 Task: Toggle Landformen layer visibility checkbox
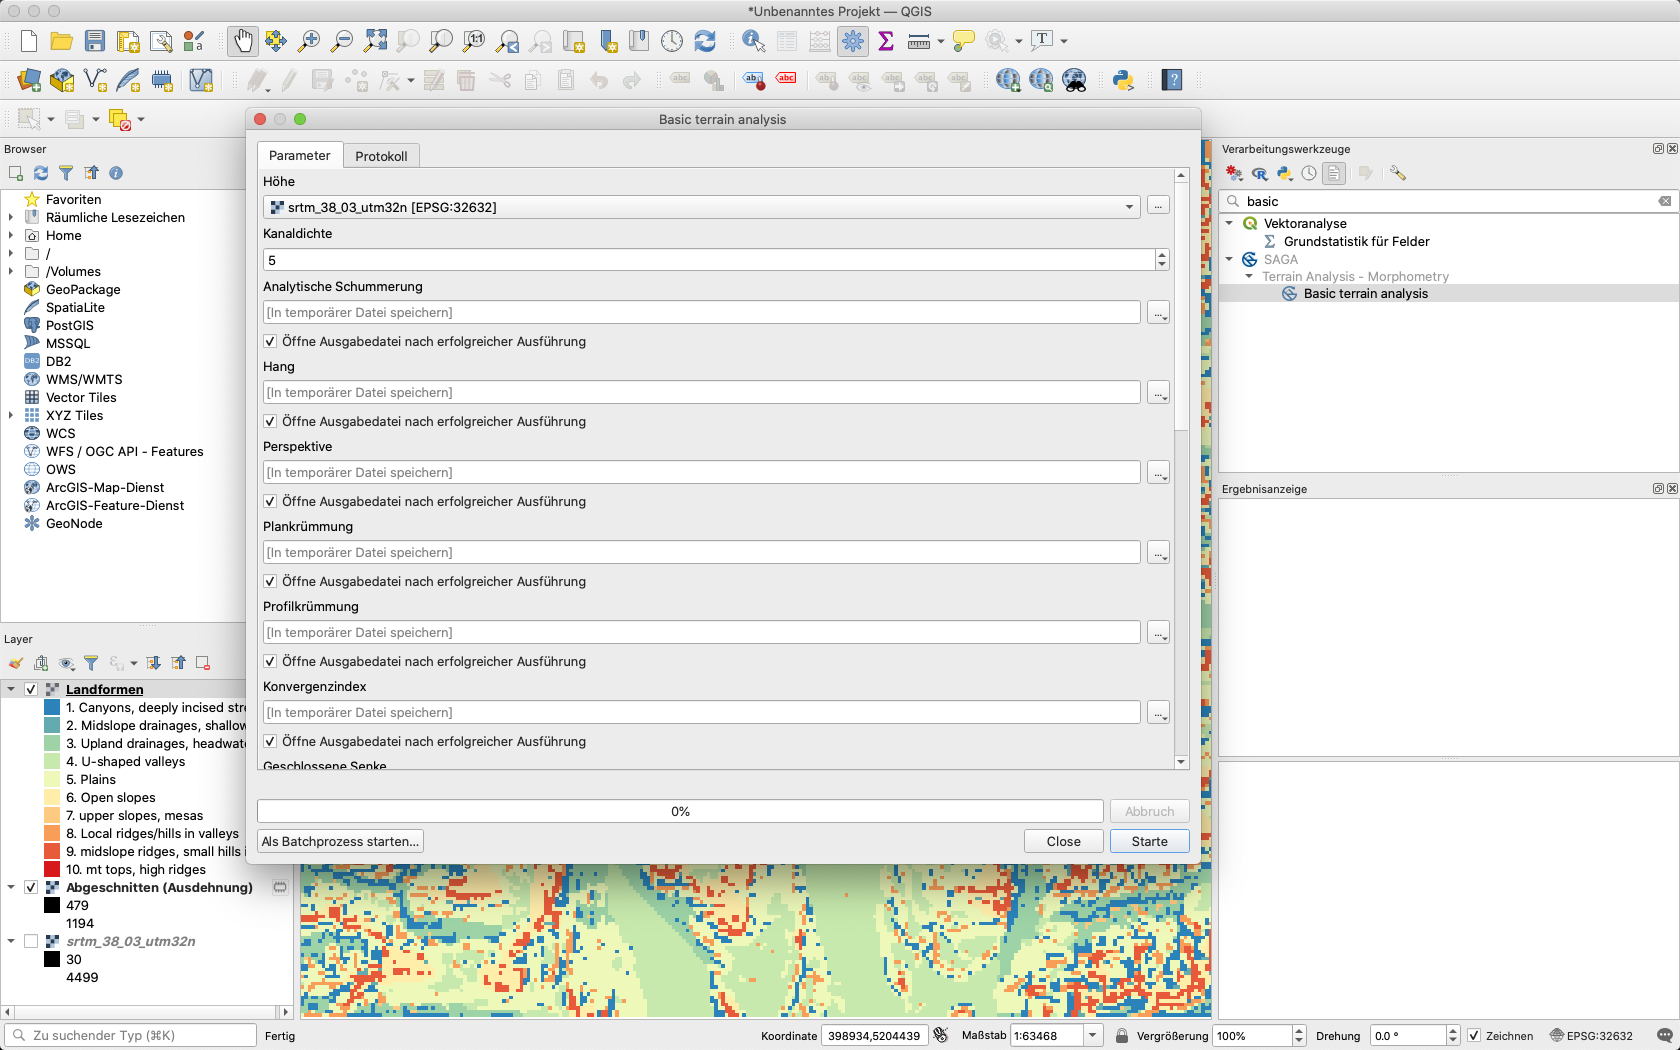[x=31, y=690]
